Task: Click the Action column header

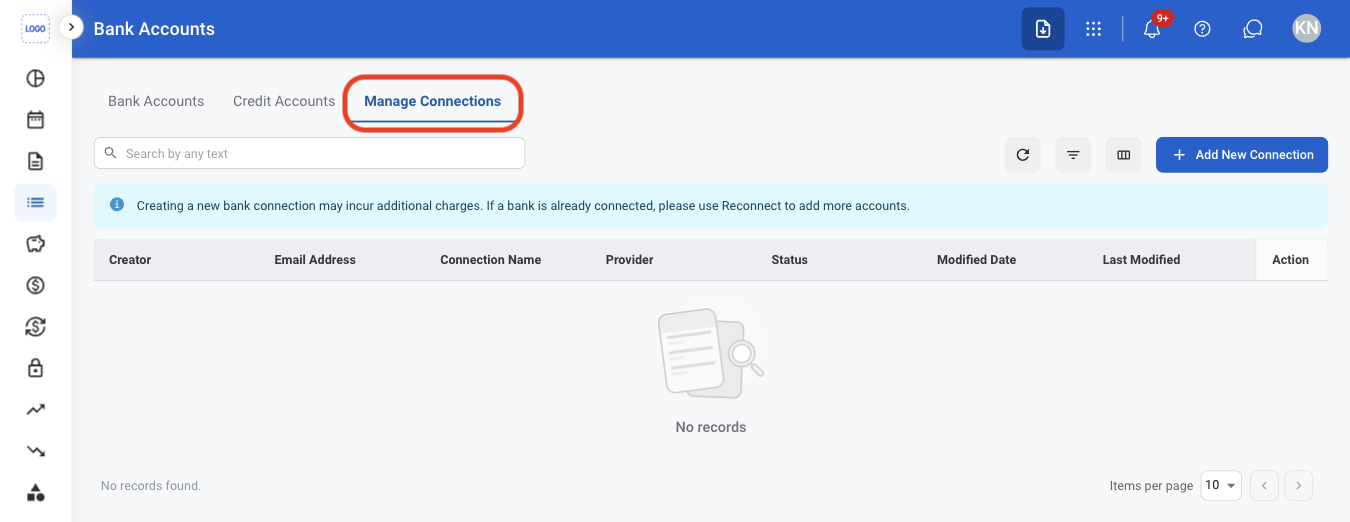Action: pos(1290,260)
